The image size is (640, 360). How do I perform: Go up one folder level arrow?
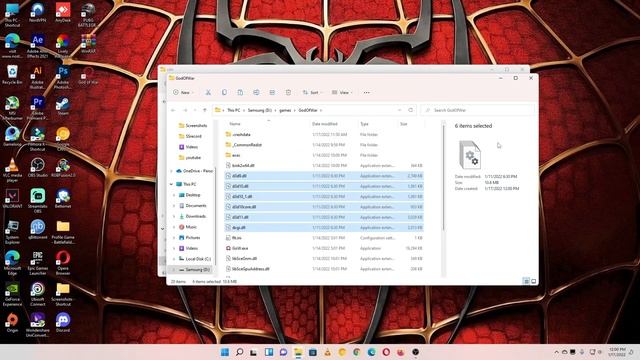204,110
